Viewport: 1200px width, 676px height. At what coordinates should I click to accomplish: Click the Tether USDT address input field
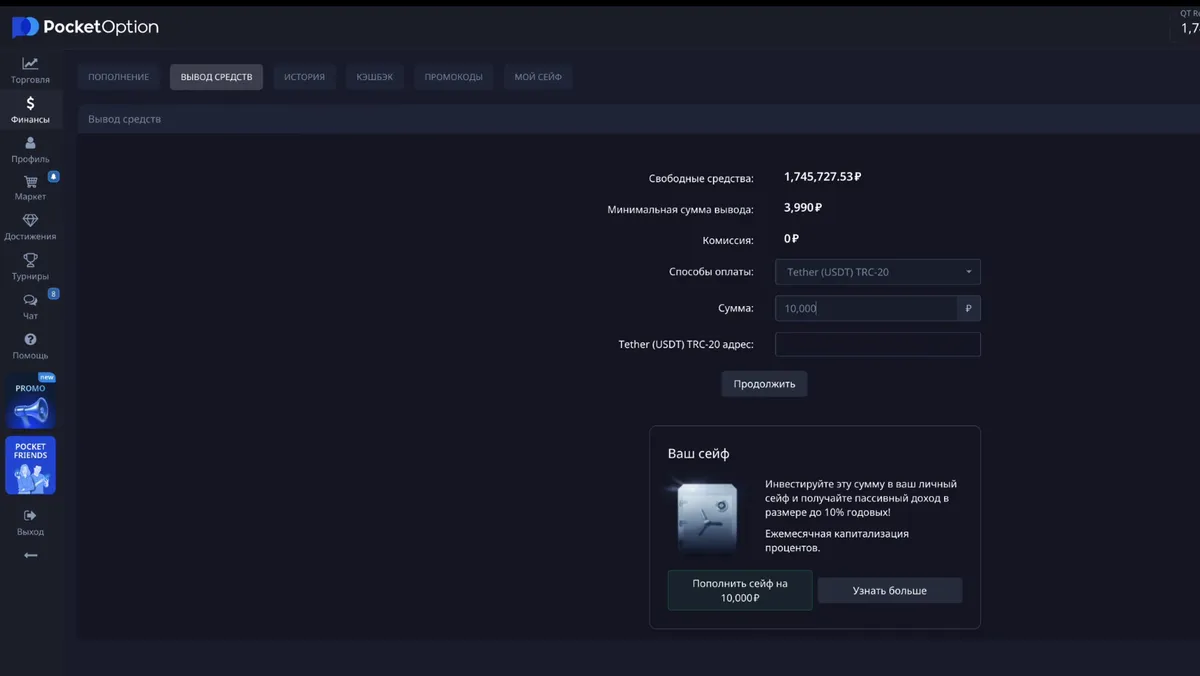tap(877, 344)
